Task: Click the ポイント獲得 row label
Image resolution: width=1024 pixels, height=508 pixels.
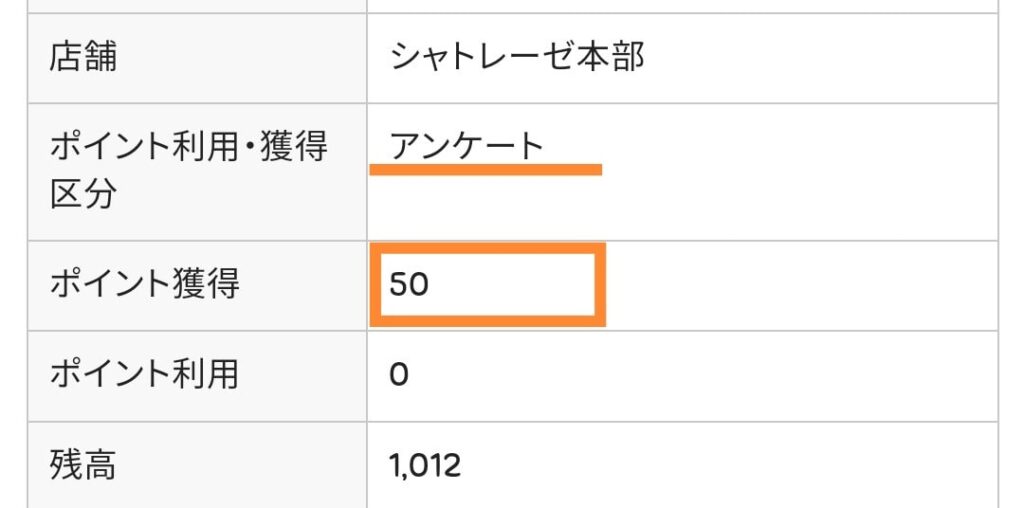Action: point(144,285)
